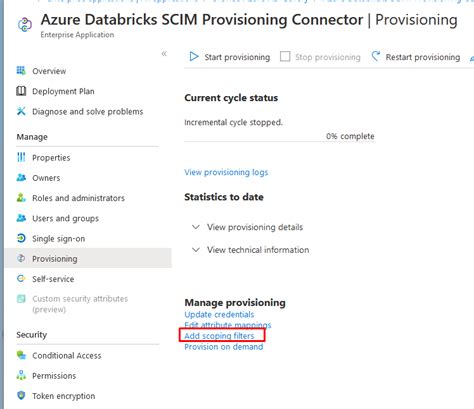The height and width of the screenshot is (409, 474).
Task: Click the Token encryption shield icon
Action: [21, 396]
